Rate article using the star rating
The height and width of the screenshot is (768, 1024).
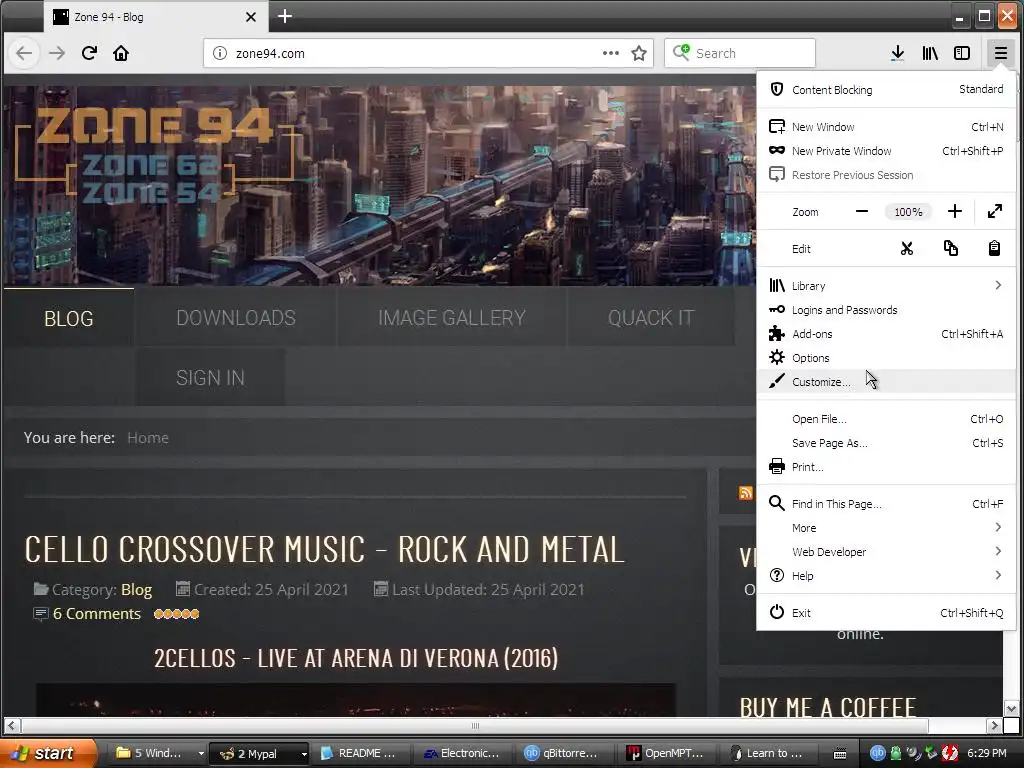pyautogui.click(x=176, y=614)
